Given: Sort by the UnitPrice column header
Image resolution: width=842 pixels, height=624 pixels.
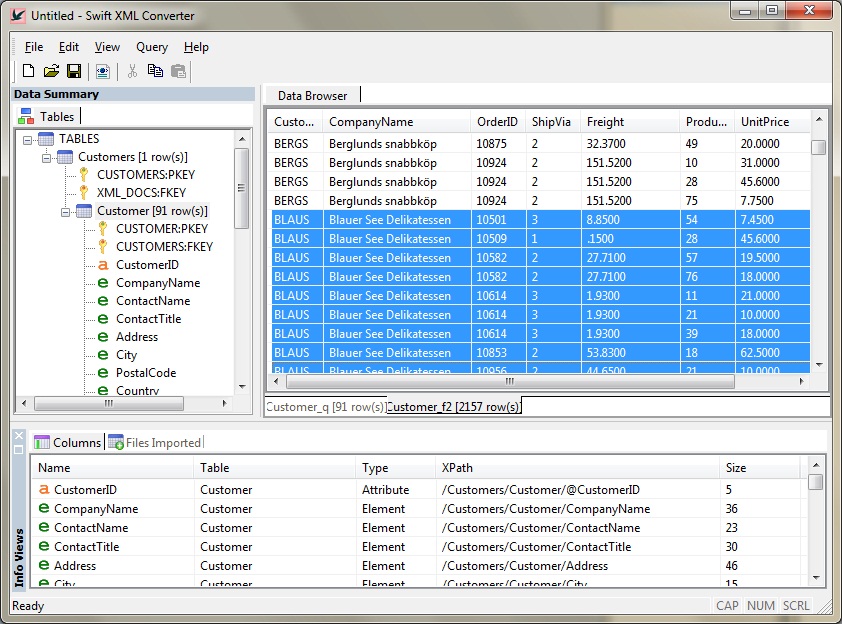Looking at the screenshot, I should [x=772, y=122].
